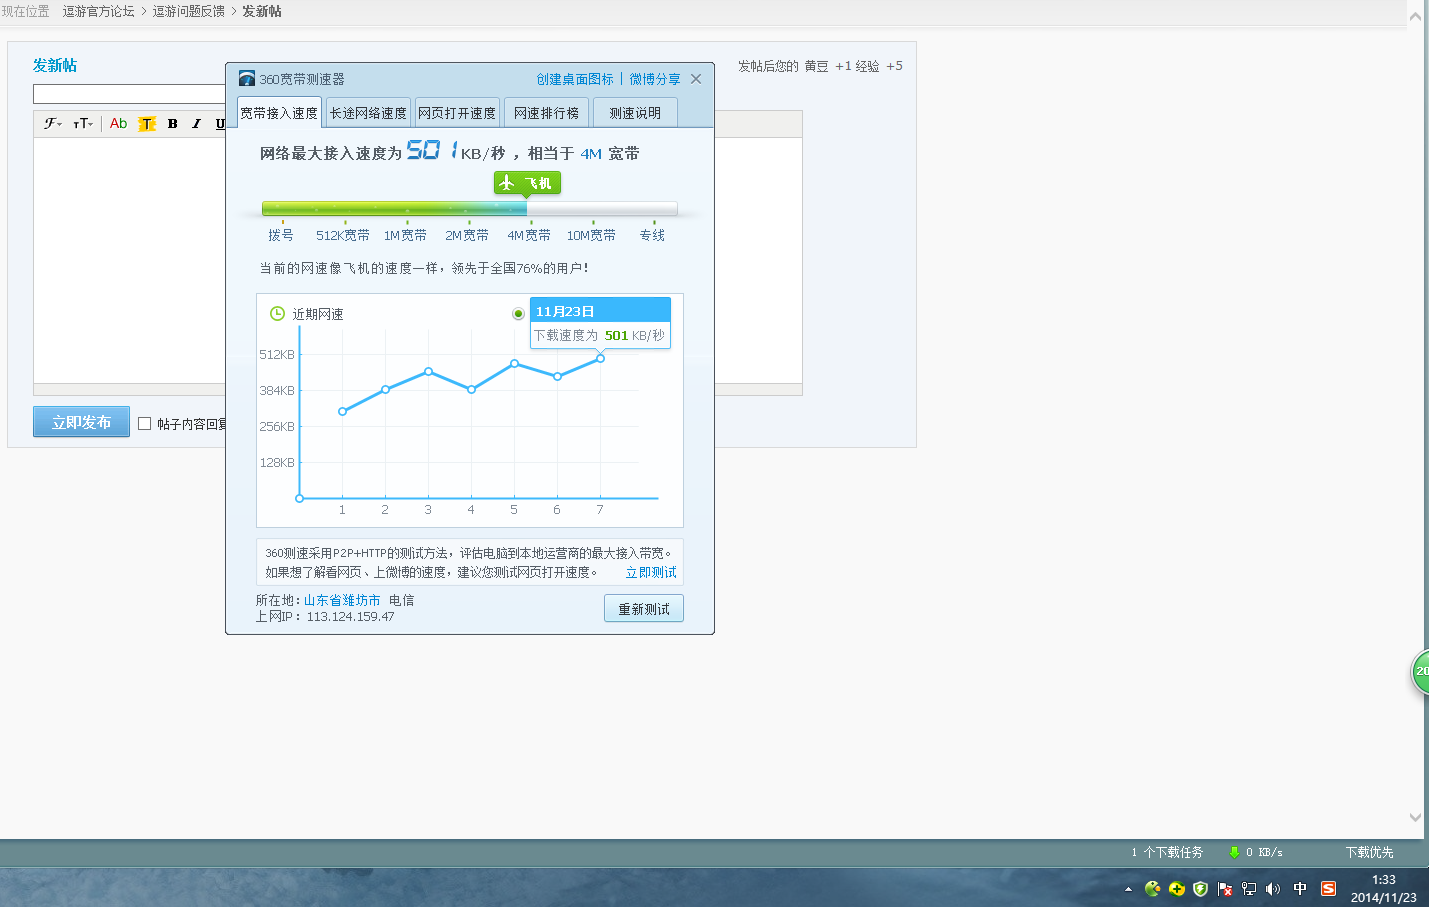Click the 拨号 scale label
The image size is (1429, 907).
[x=281, y=235]
